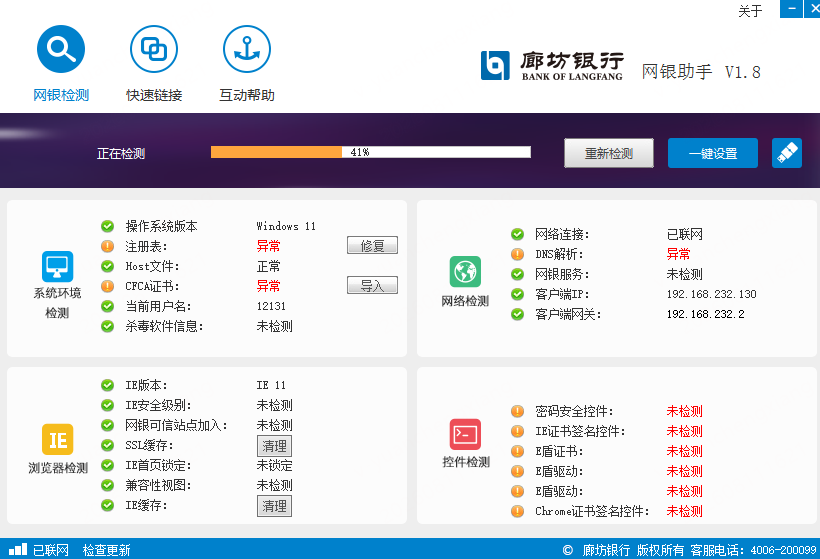Click the 客户端网关 label

coord(568,314)
